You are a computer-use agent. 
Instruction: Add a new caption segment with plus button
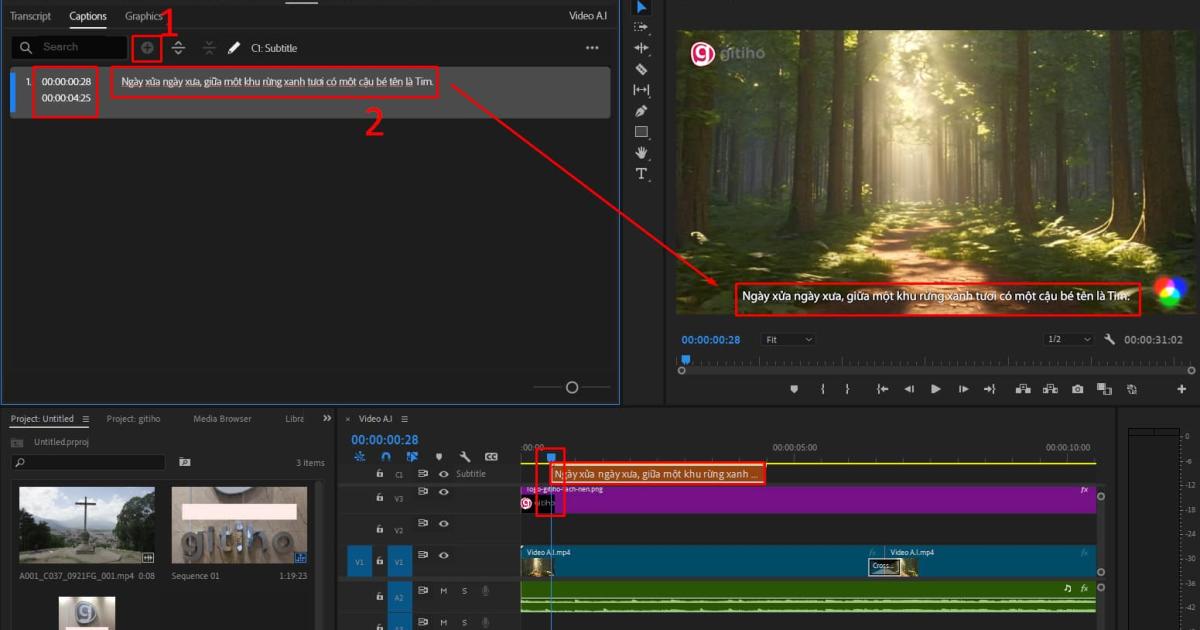146,47
